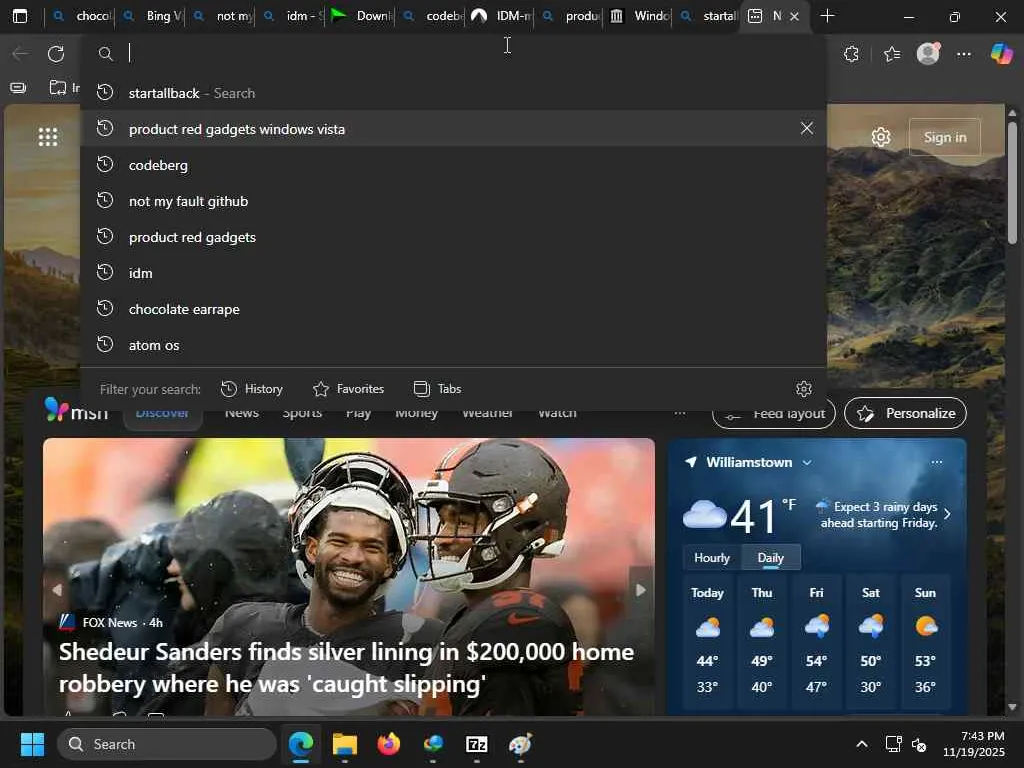Click the favorites bar first icon
Viewport: 1024px width, 768px height.
point(18,88)
